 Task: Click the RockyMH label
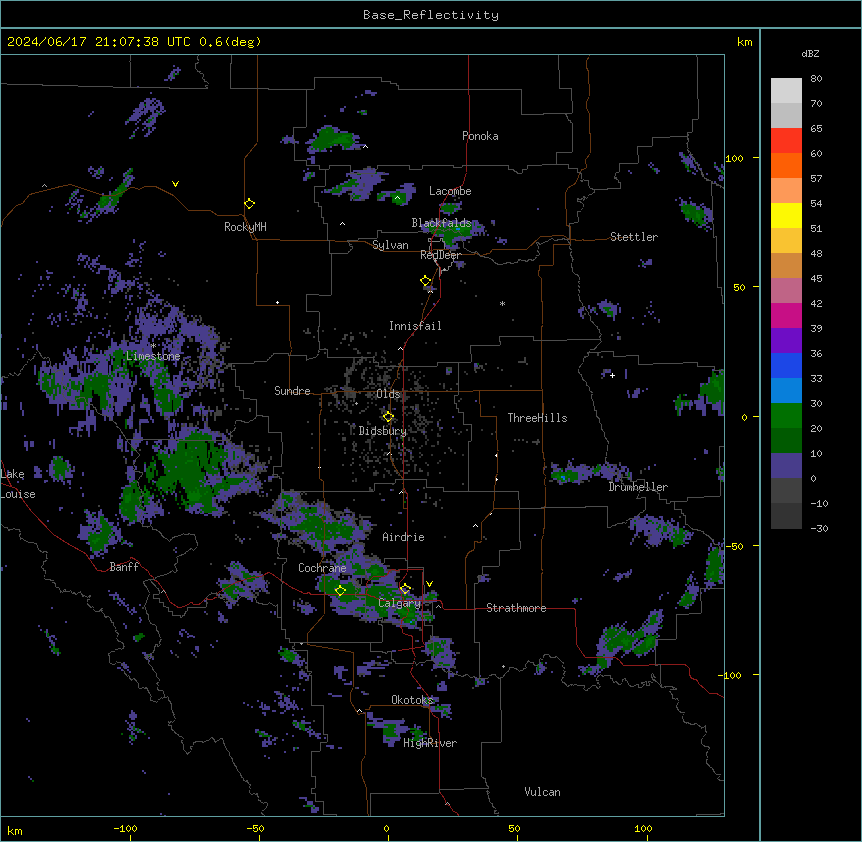[x=245, y=227]
